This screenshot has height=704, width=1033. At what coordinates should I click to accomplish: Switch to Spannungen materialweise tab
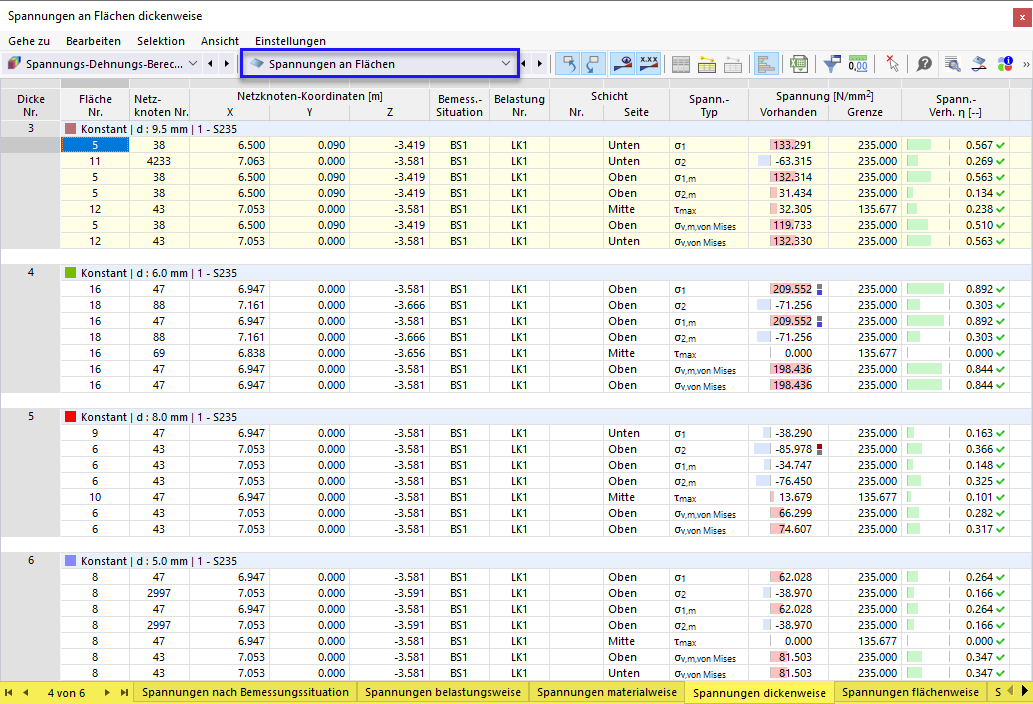click(x=607, y=692)
